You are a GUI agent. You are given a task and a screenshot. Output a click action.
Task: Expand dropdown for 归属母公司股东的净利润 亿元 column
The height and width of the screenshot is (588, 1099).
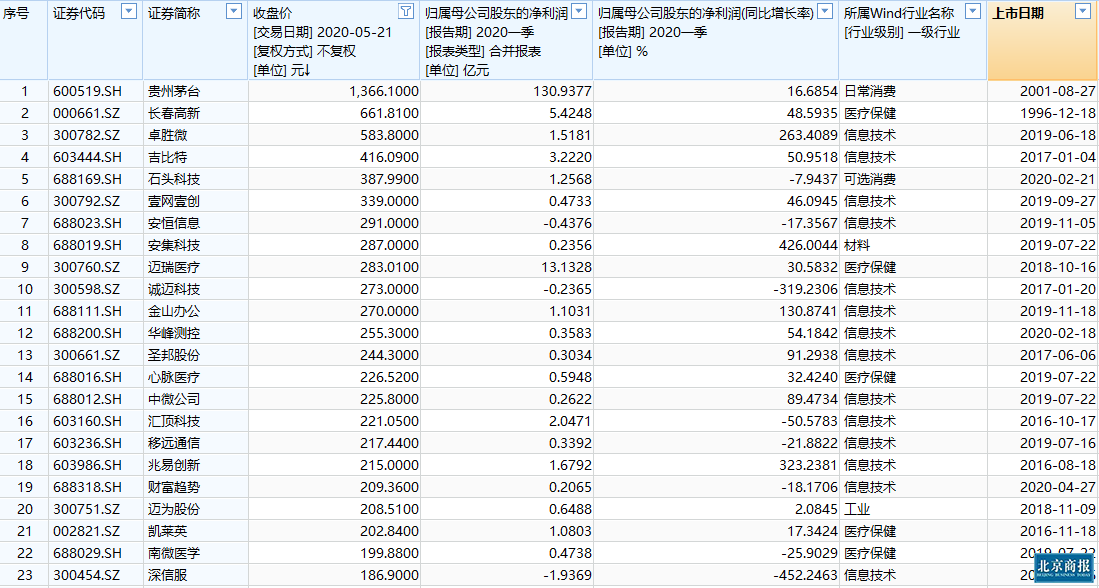tap(579, 11)
